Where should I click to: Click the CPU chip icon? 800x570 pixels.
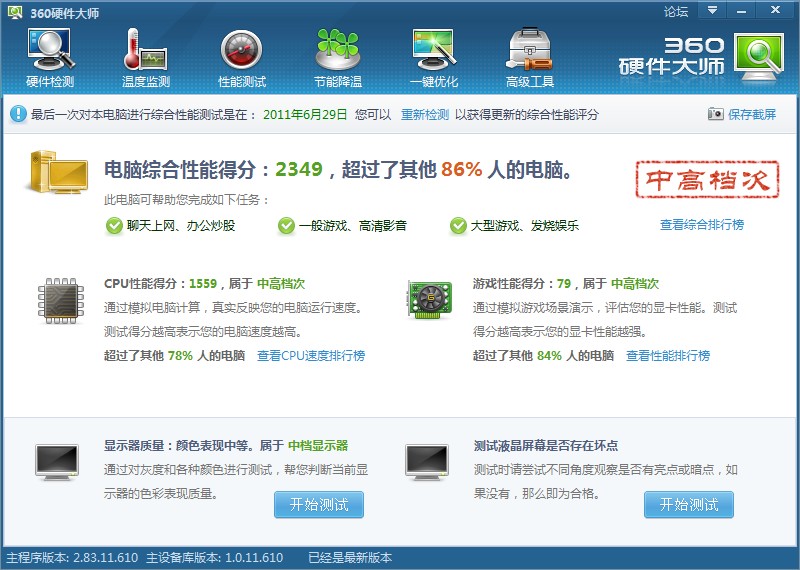click(61, 301)
